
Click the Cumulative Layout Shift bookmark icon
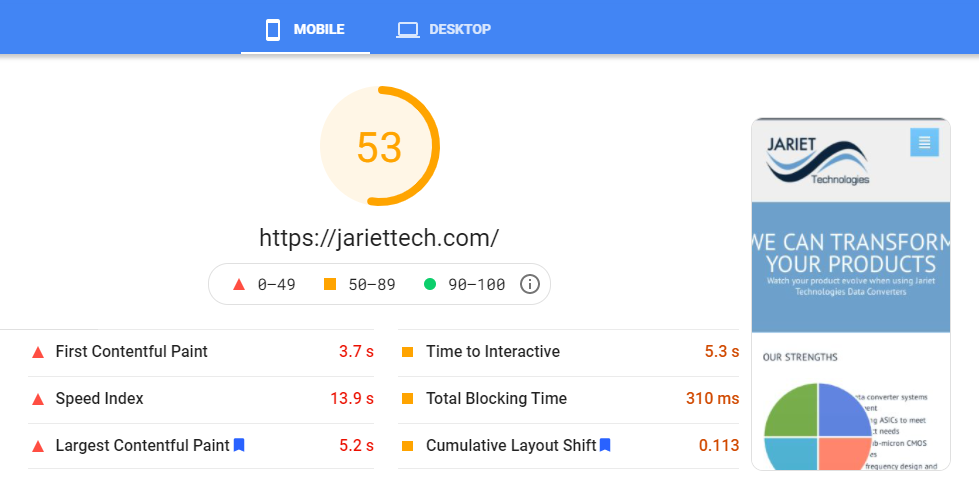605,445
